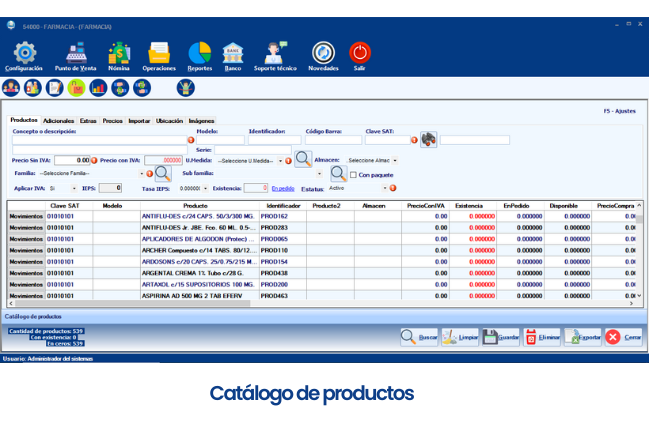Open the Reportes pie chart icon
Screen dimensions: 649x427
coord(200,53)
